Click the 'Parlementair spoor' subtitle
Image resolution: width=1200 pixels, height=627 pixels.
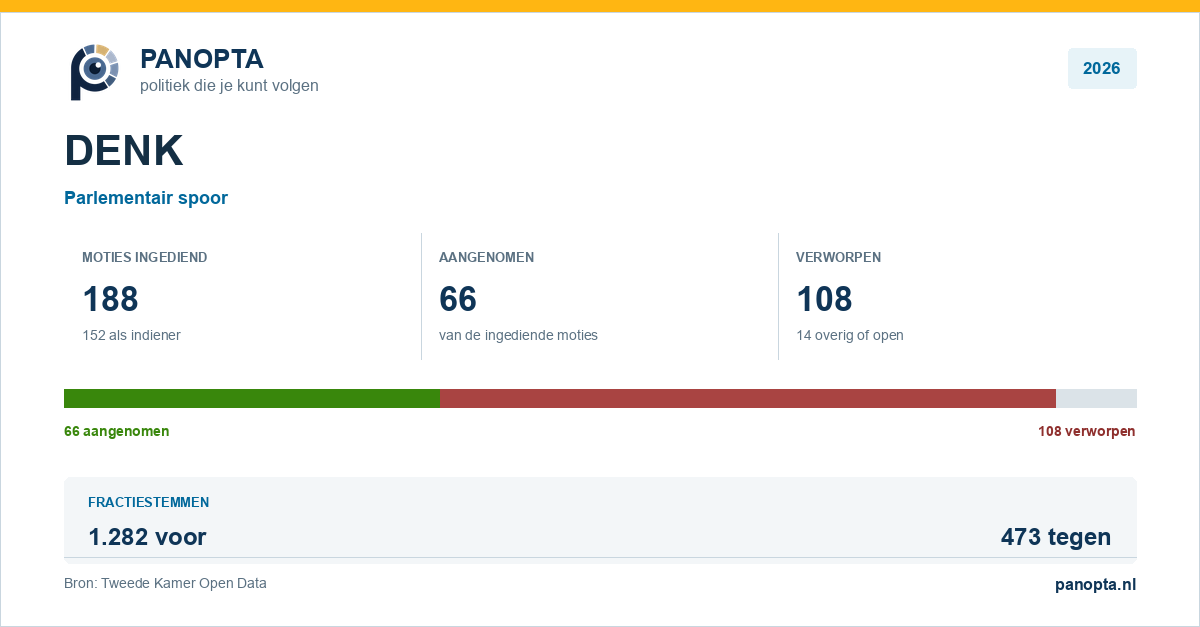pyautogui.click(x=146, y=198)
